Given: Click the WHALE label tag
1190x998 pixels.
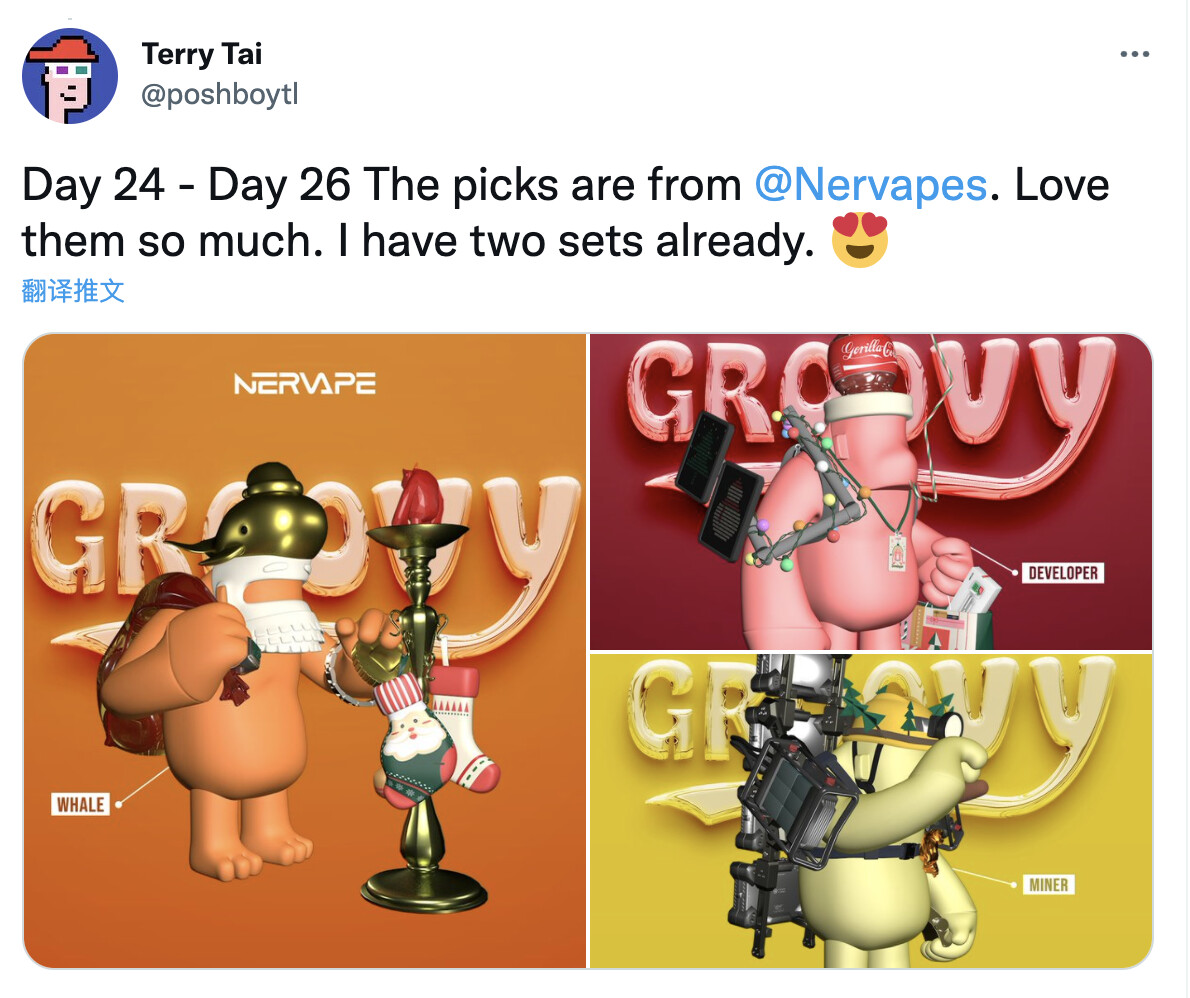Looking at the screenshot, I should [x=80, y=804].
